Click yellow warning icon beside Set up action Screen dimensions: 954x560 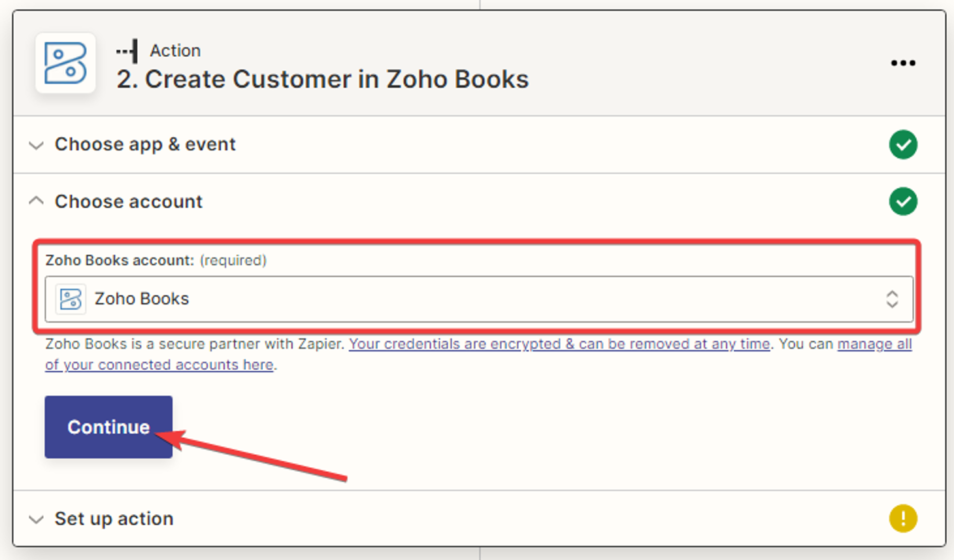pyautogui.click(x=902, y=519)
